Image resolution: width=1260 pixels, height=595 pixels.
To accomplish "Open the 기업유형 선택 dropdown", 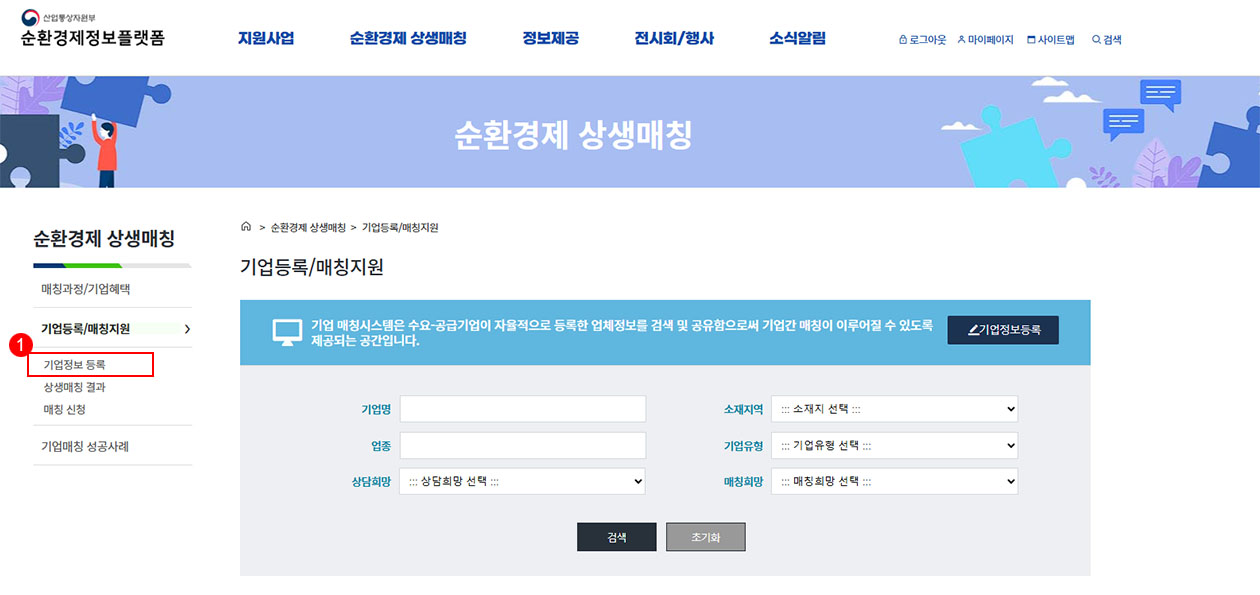I will coord(894,446).
